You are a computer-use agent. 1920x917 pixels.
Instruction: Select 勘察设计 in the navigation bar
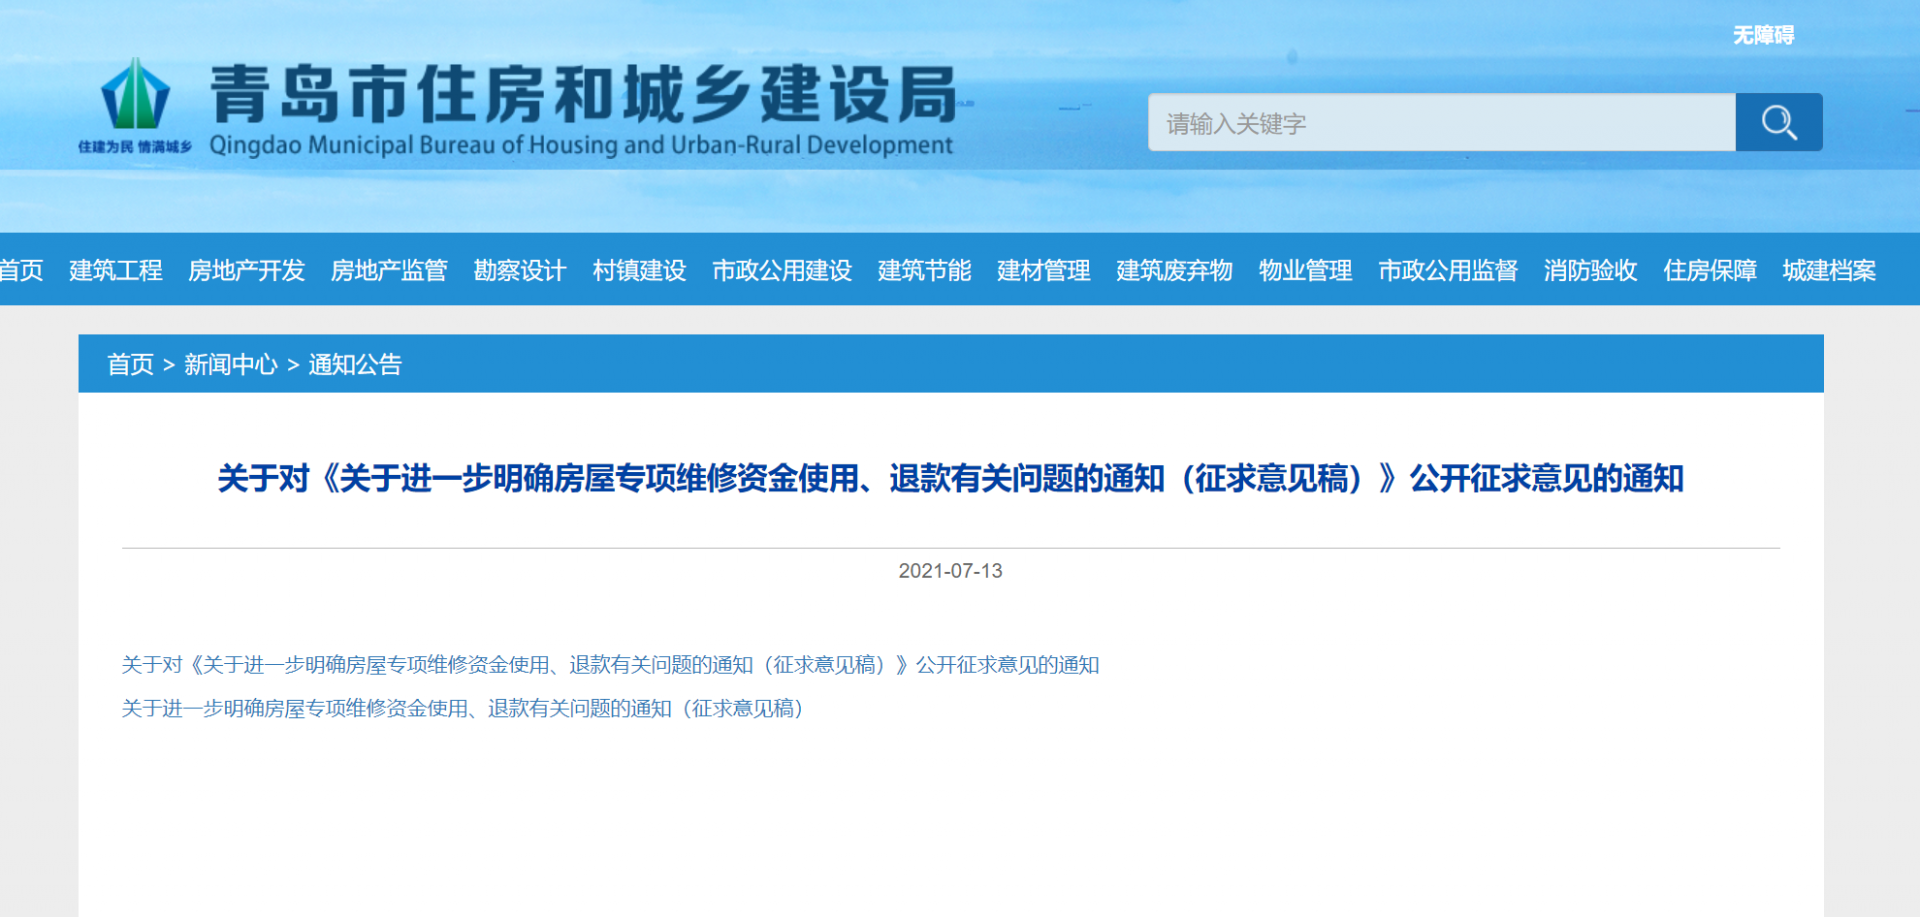(520, 271)
